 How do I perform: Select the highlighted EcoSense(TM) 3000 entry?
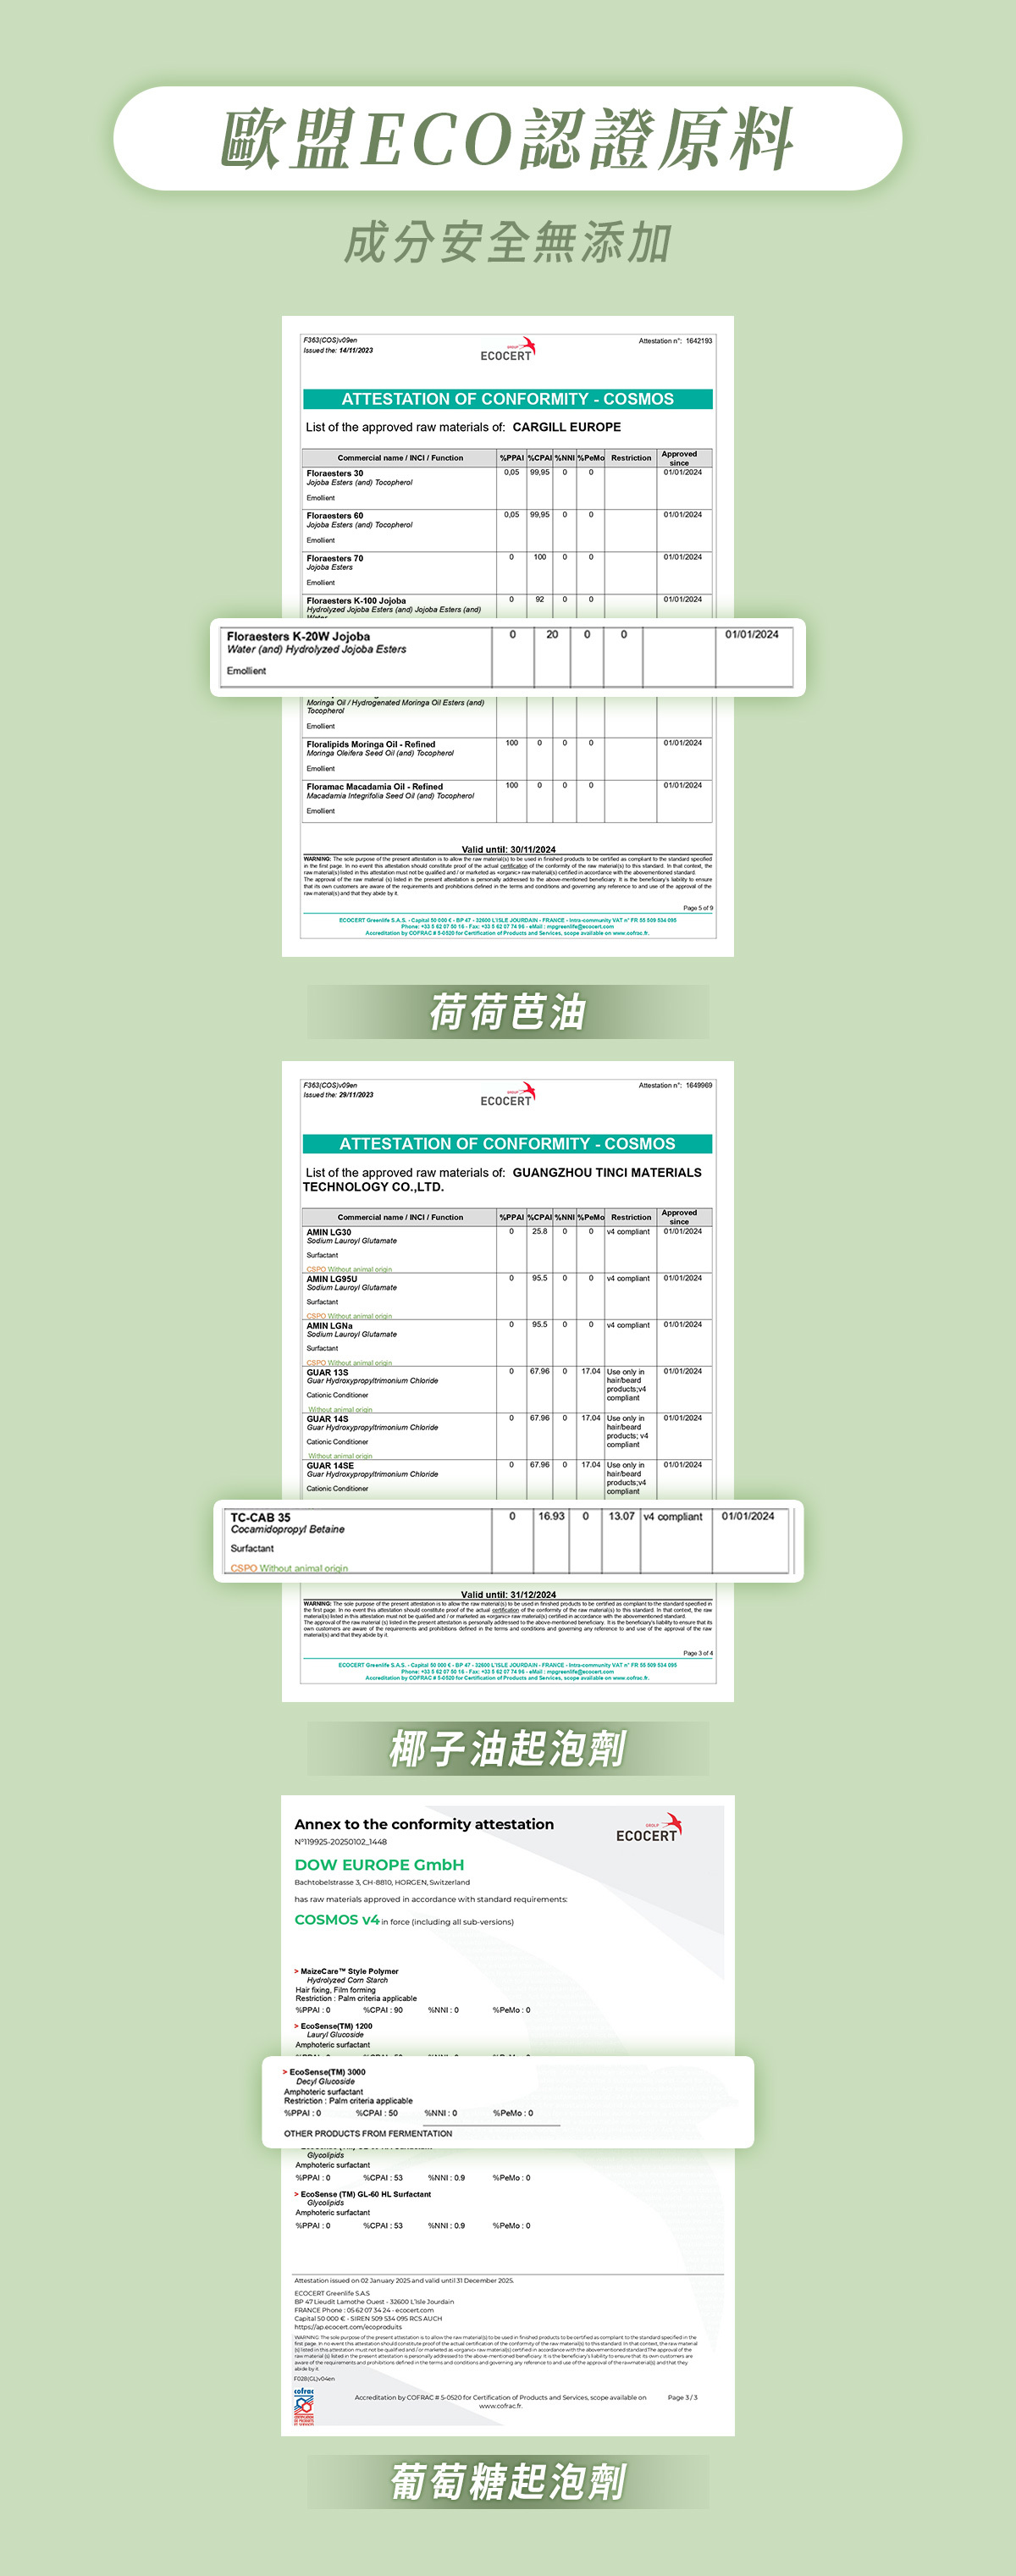point(508,2102)
